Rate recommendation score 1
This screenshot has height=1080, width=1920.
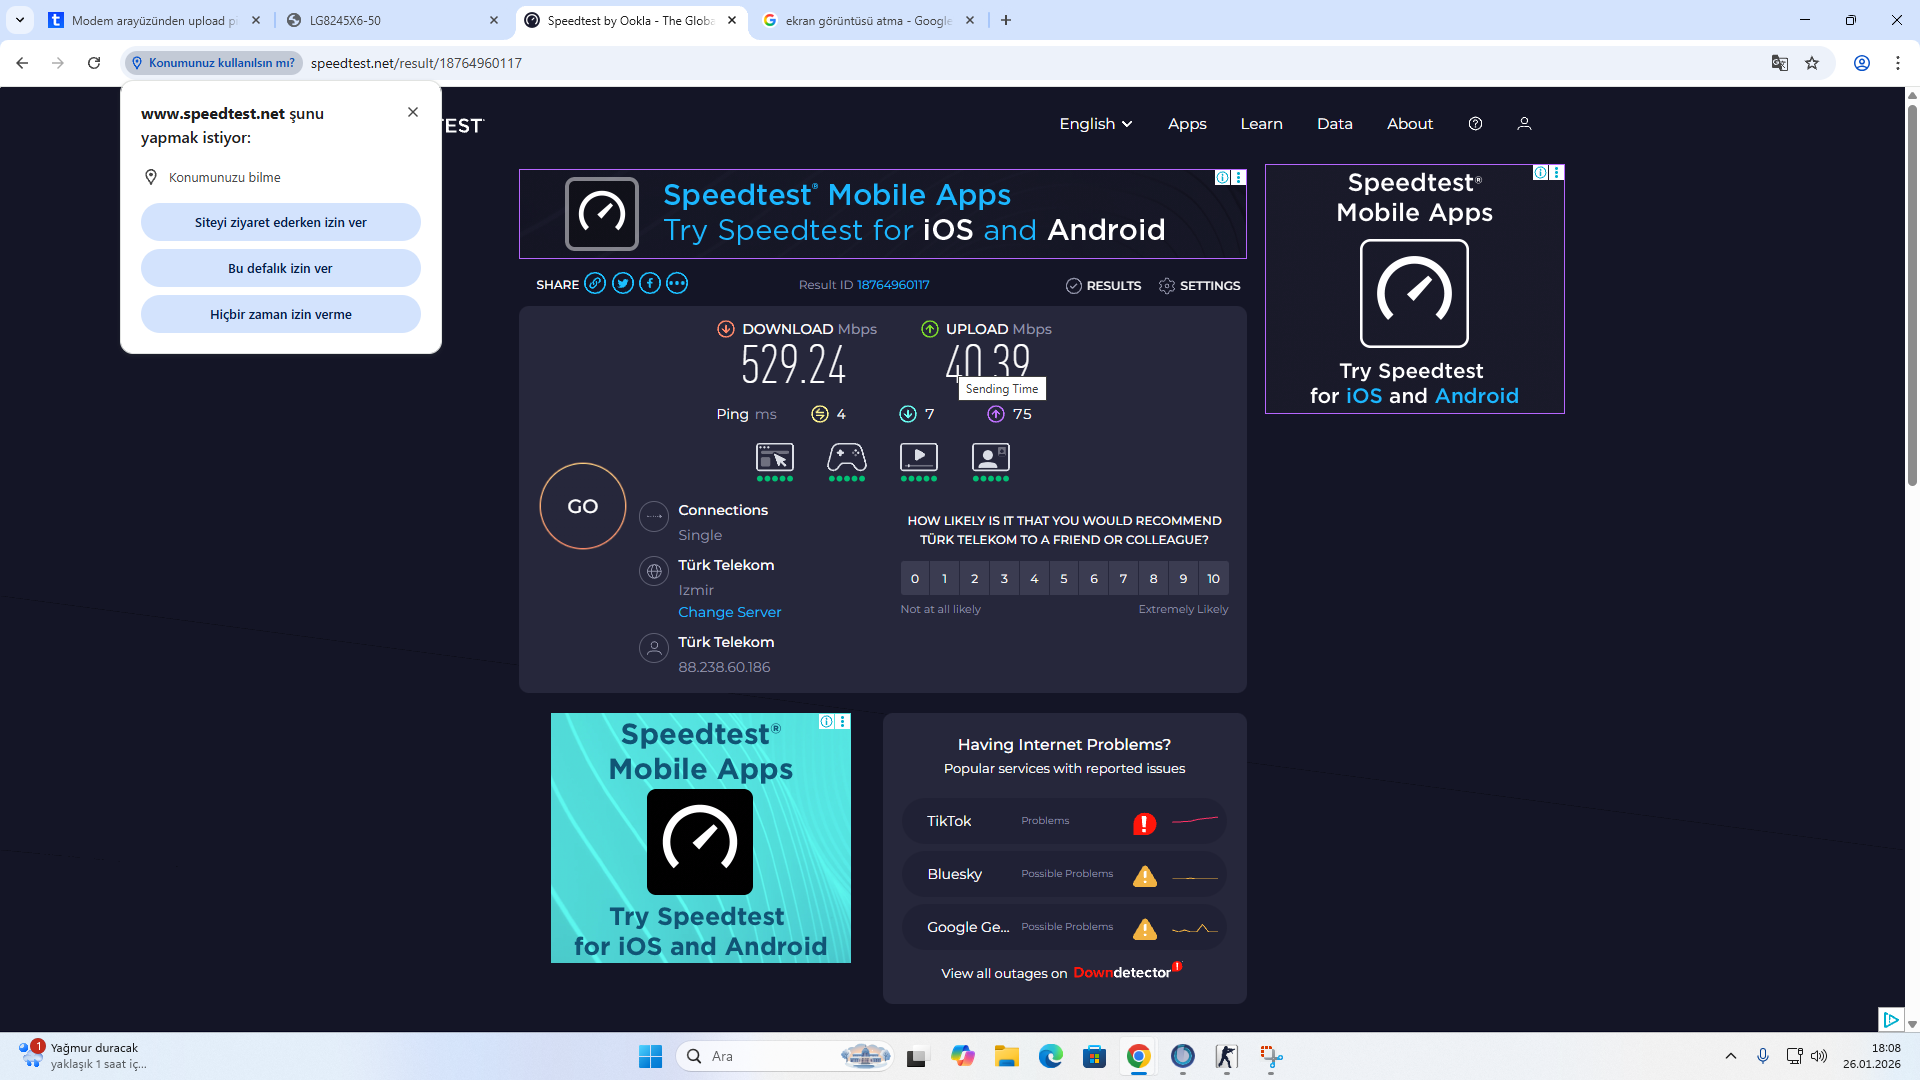click(945, 579)
